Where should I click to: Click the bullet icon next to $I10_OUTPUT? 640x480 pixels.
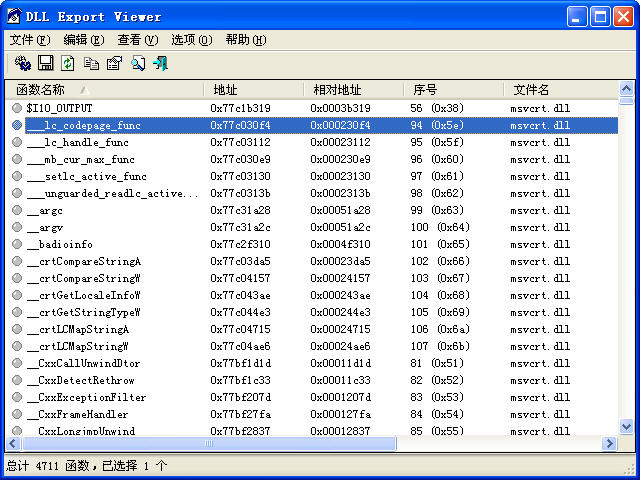tap(17, 108)
